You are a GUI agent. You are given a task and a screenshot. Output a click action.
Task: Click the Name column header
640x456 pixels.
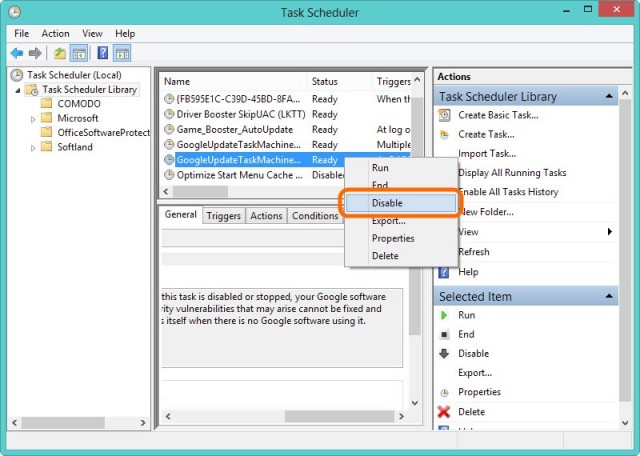click(x=233, y=82)
